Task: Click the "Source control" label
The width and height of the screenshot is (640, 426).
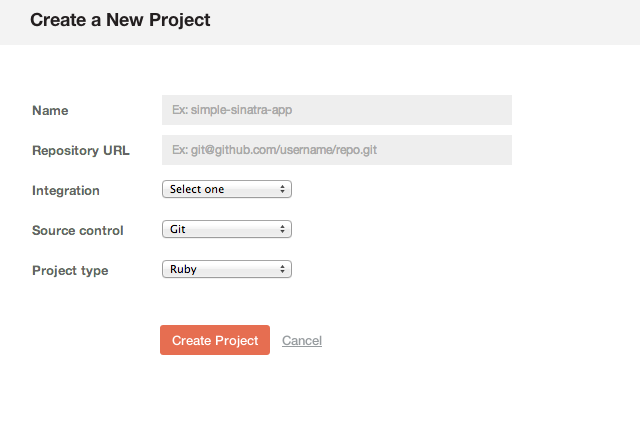Action: pos(78,230)
